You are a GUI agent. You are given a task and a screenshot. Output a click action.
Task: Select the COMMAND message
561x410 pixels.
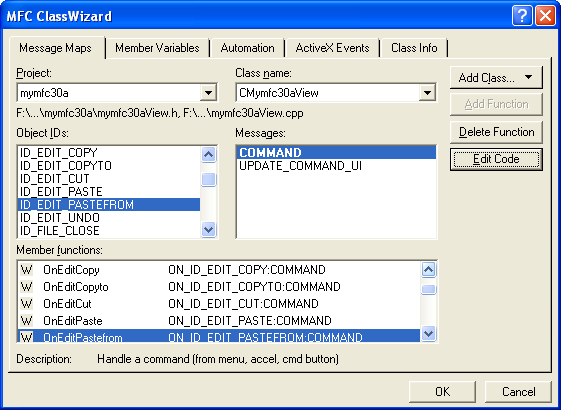point(336,153)
